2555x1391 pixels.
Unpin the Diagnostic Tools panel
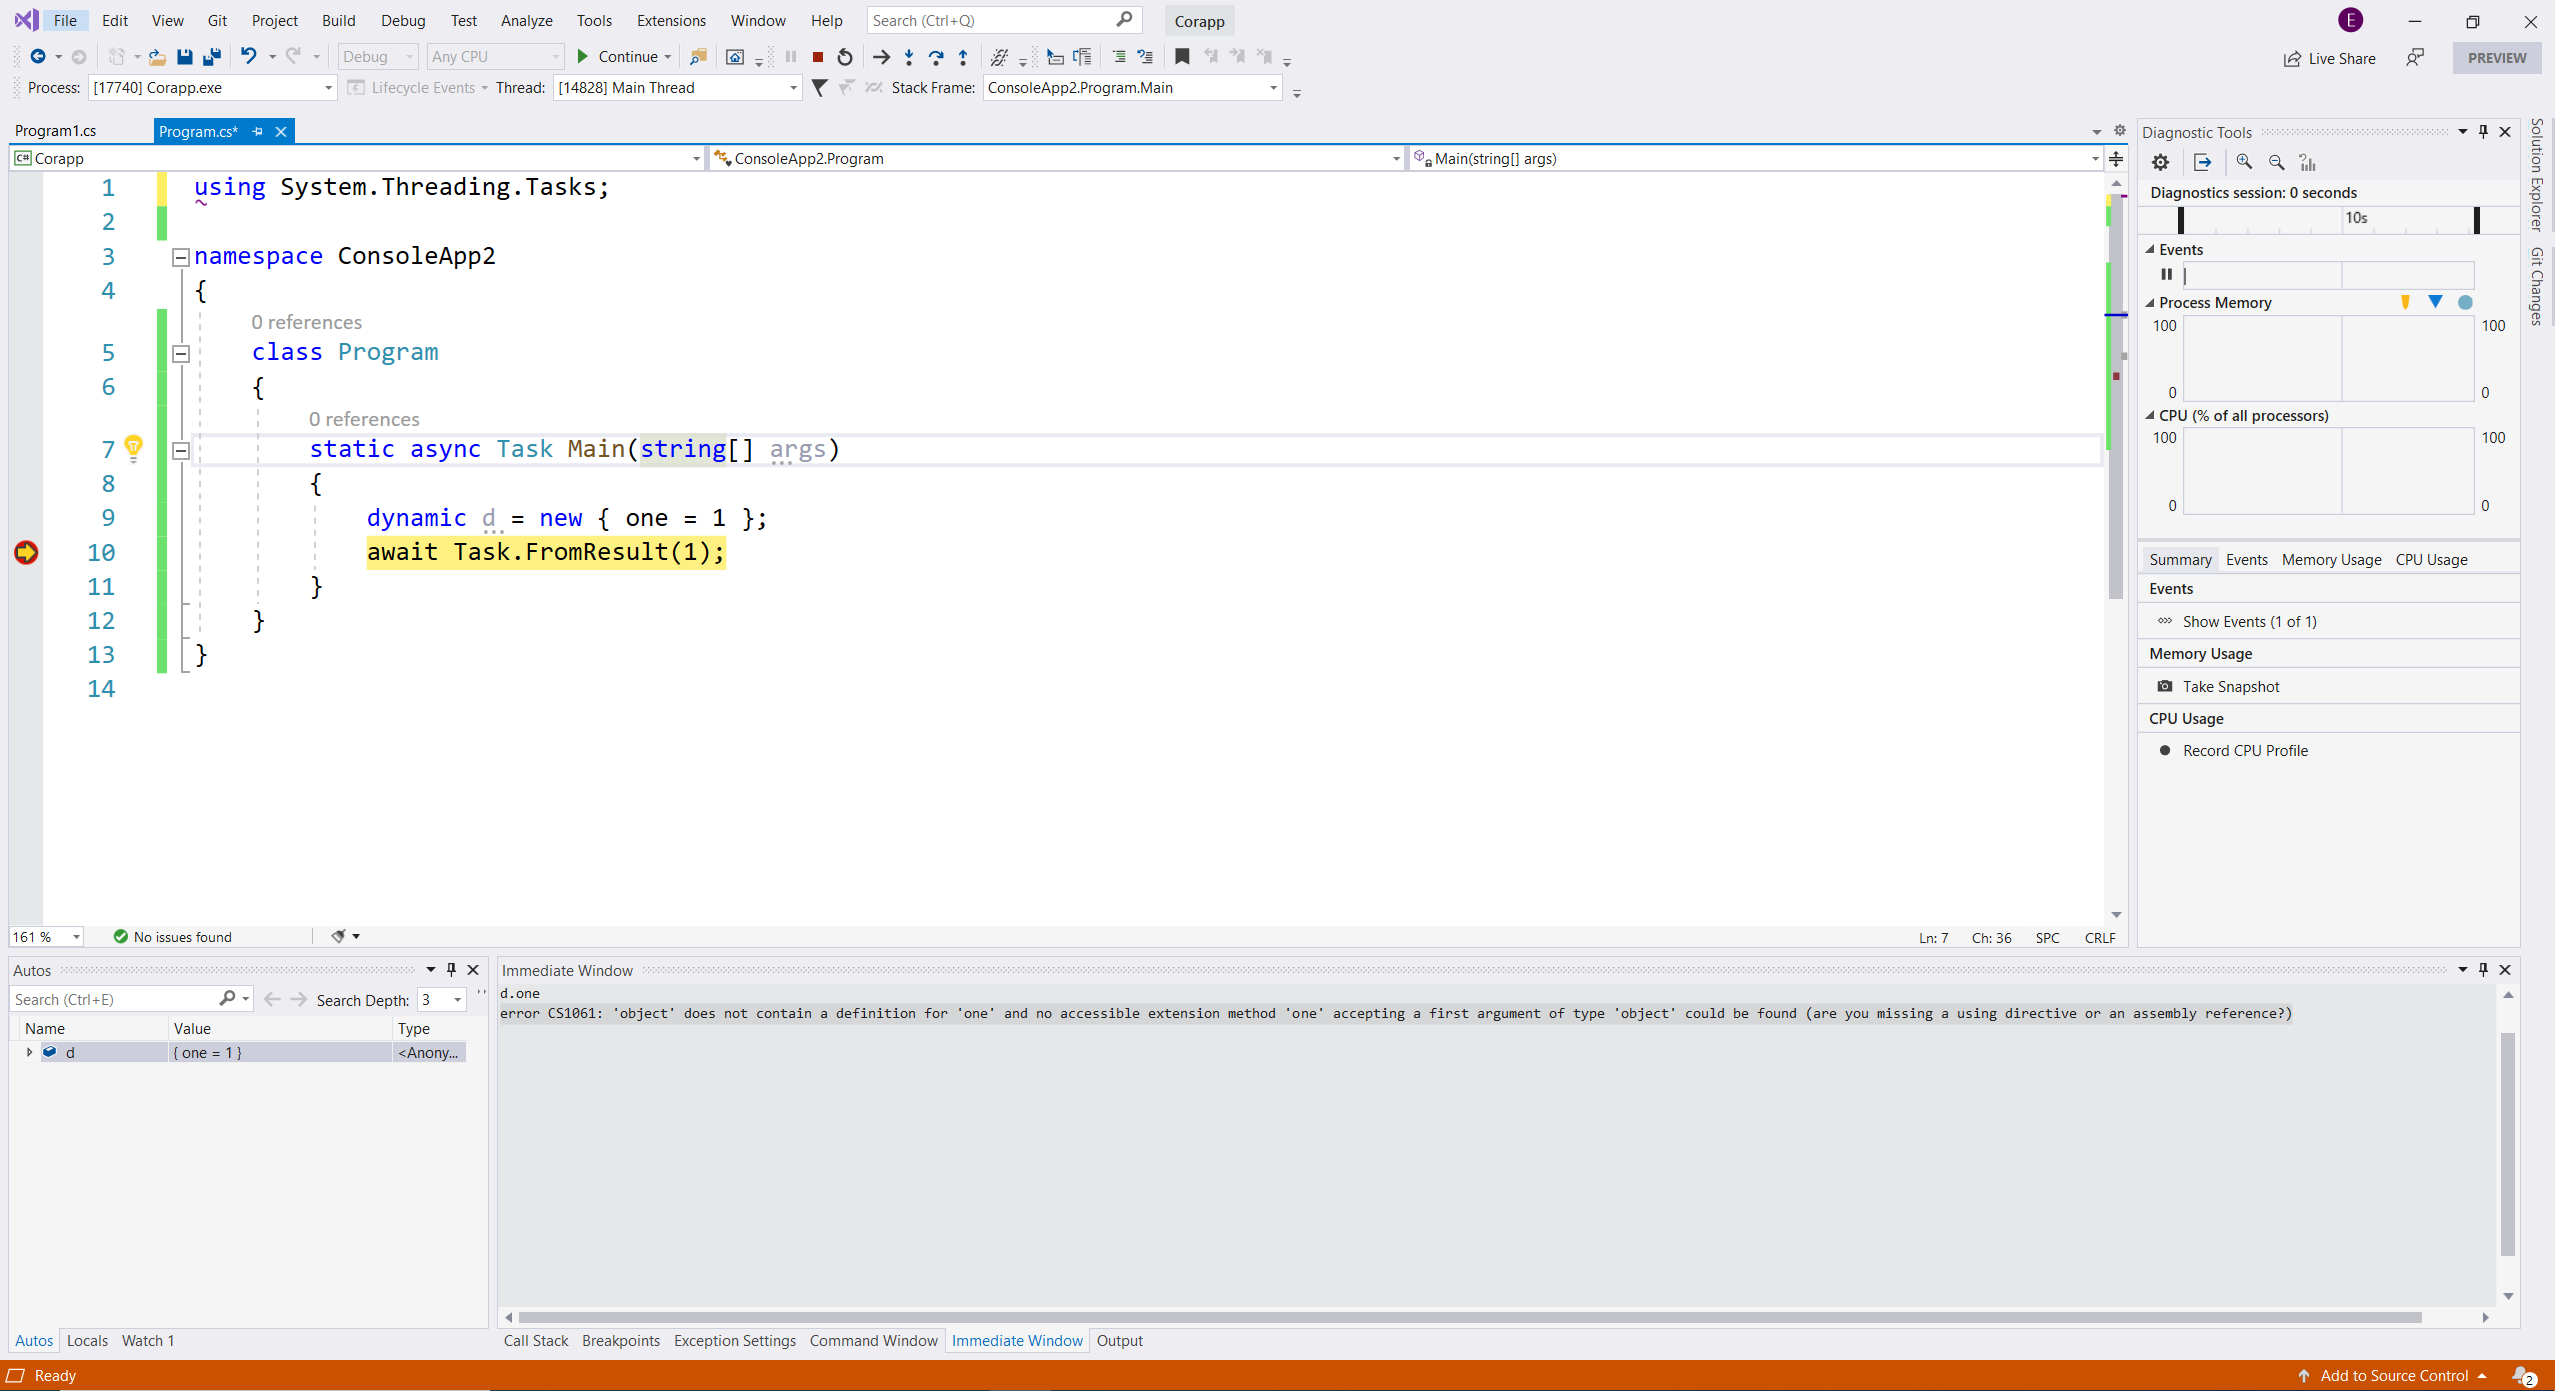pos(2483,131)
